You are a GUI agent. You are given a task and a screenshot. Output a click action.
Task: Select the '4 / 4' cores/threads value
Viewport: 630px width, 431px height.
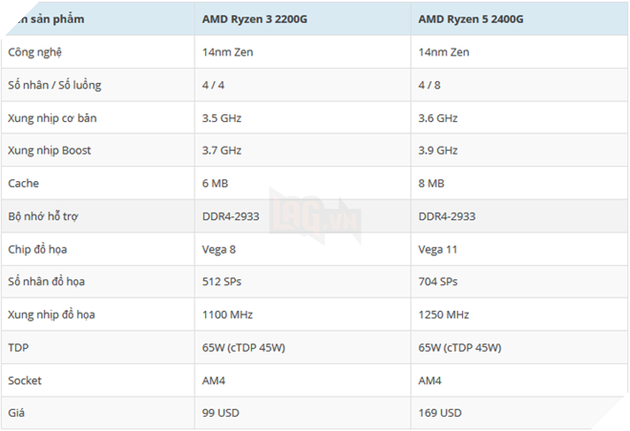tap(213, 85)
